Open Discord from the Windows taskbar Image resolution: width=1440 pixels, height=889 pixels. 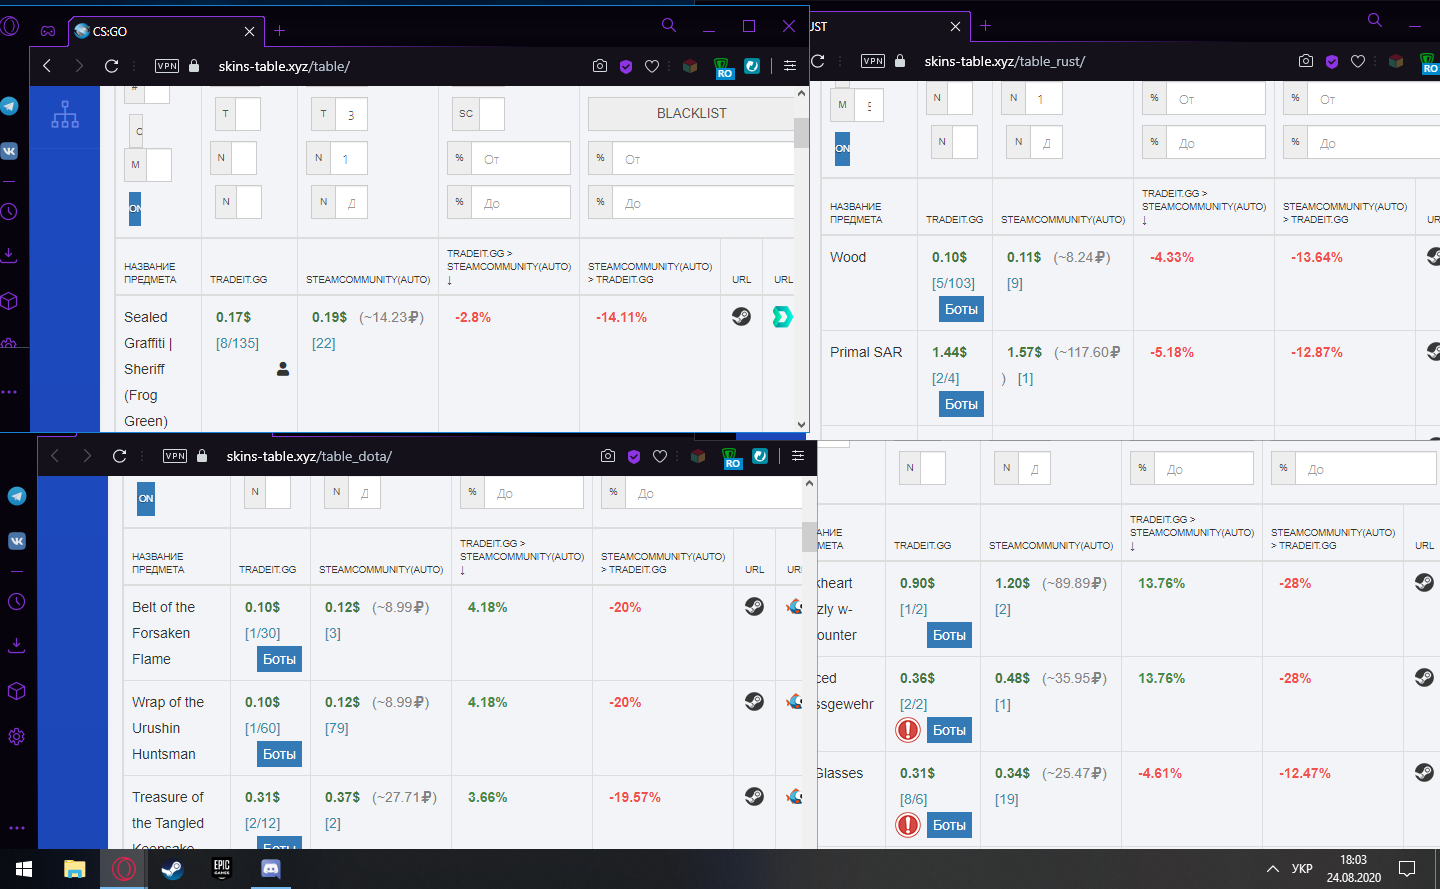[270, 869]
